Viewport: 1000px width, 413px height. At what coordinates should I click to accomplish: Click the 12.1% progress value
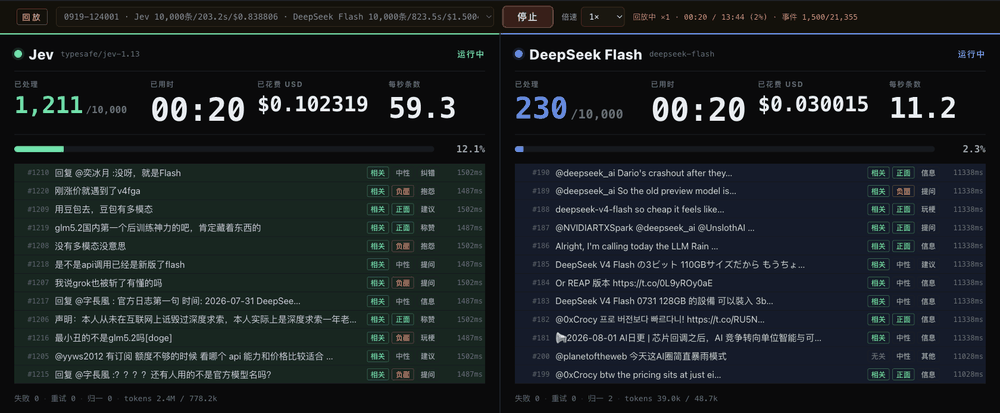point(470,149)
